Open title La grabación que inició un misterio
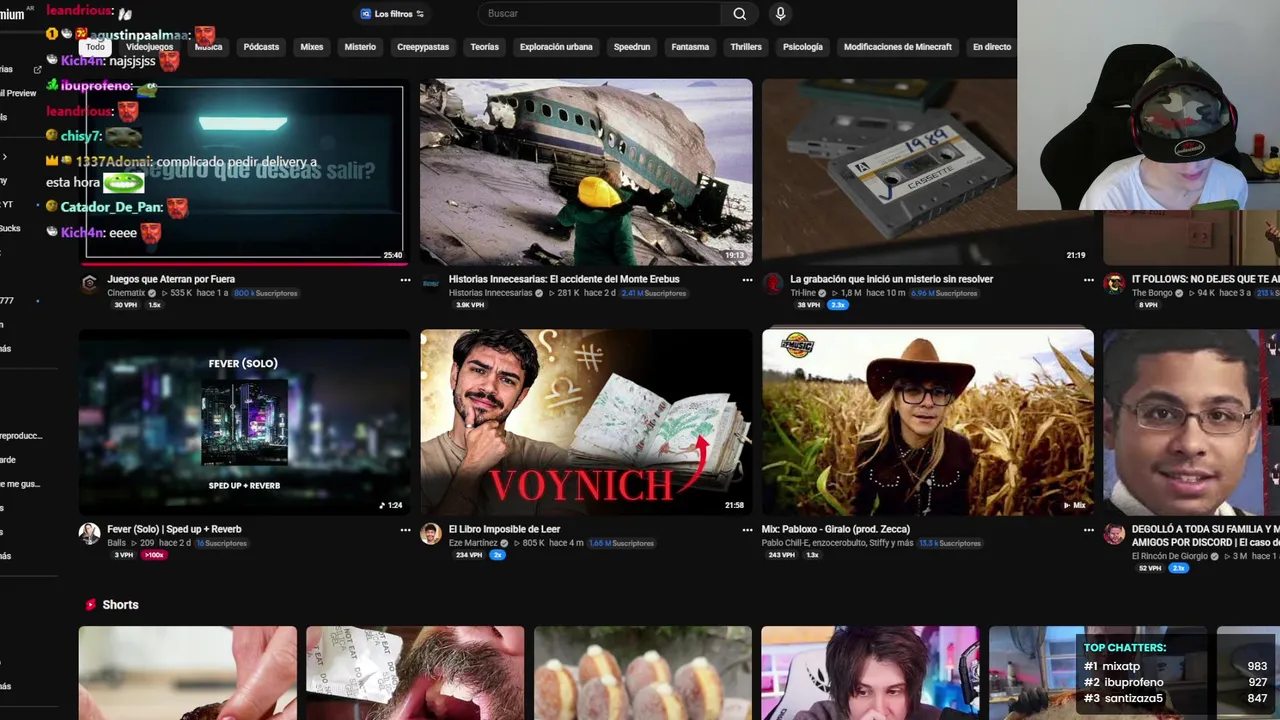The image size is (1280, 720). point(891,279)
